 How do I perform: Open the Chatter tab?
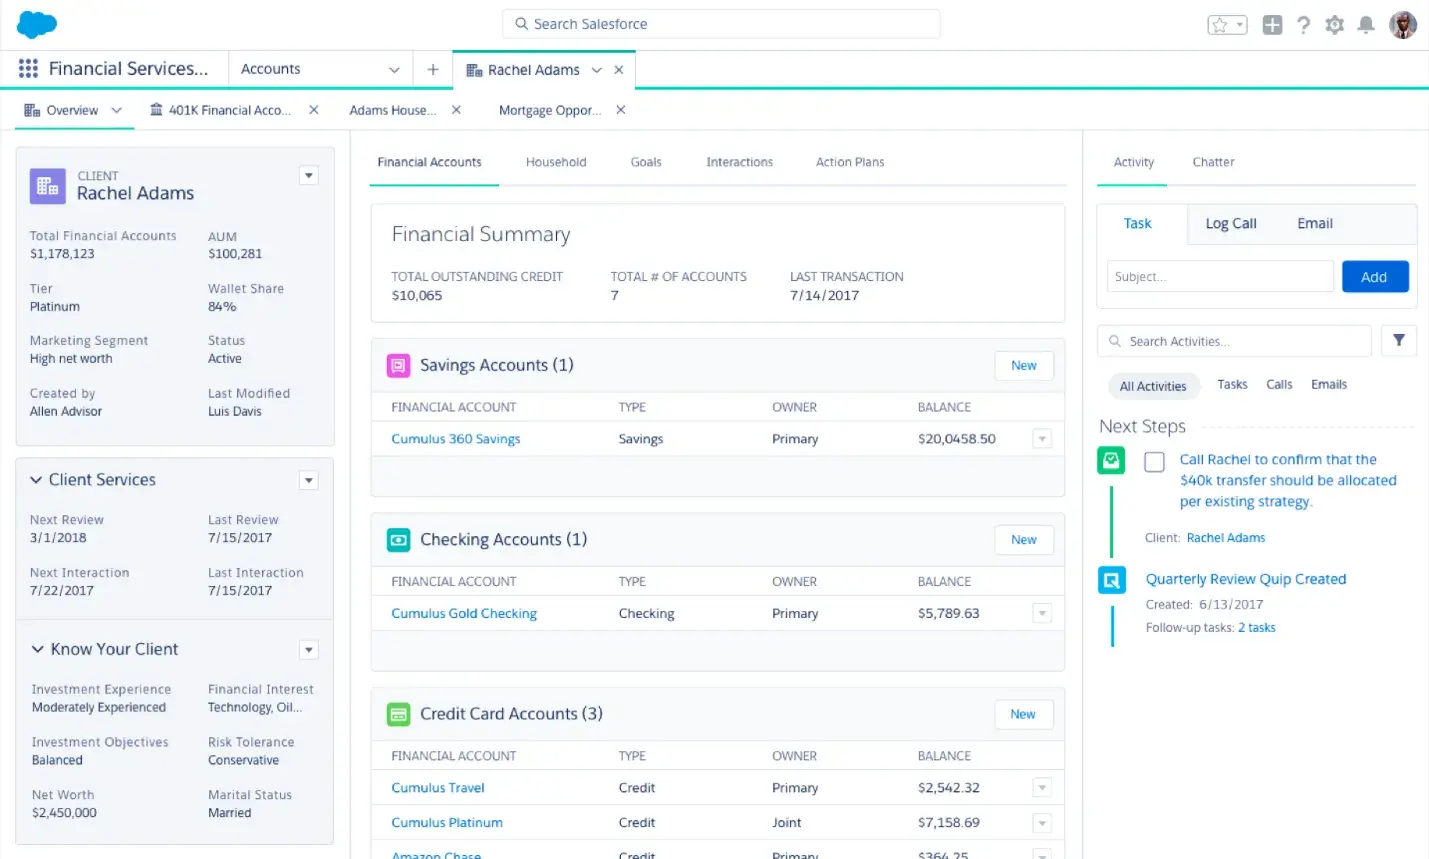coord(1213,162)
